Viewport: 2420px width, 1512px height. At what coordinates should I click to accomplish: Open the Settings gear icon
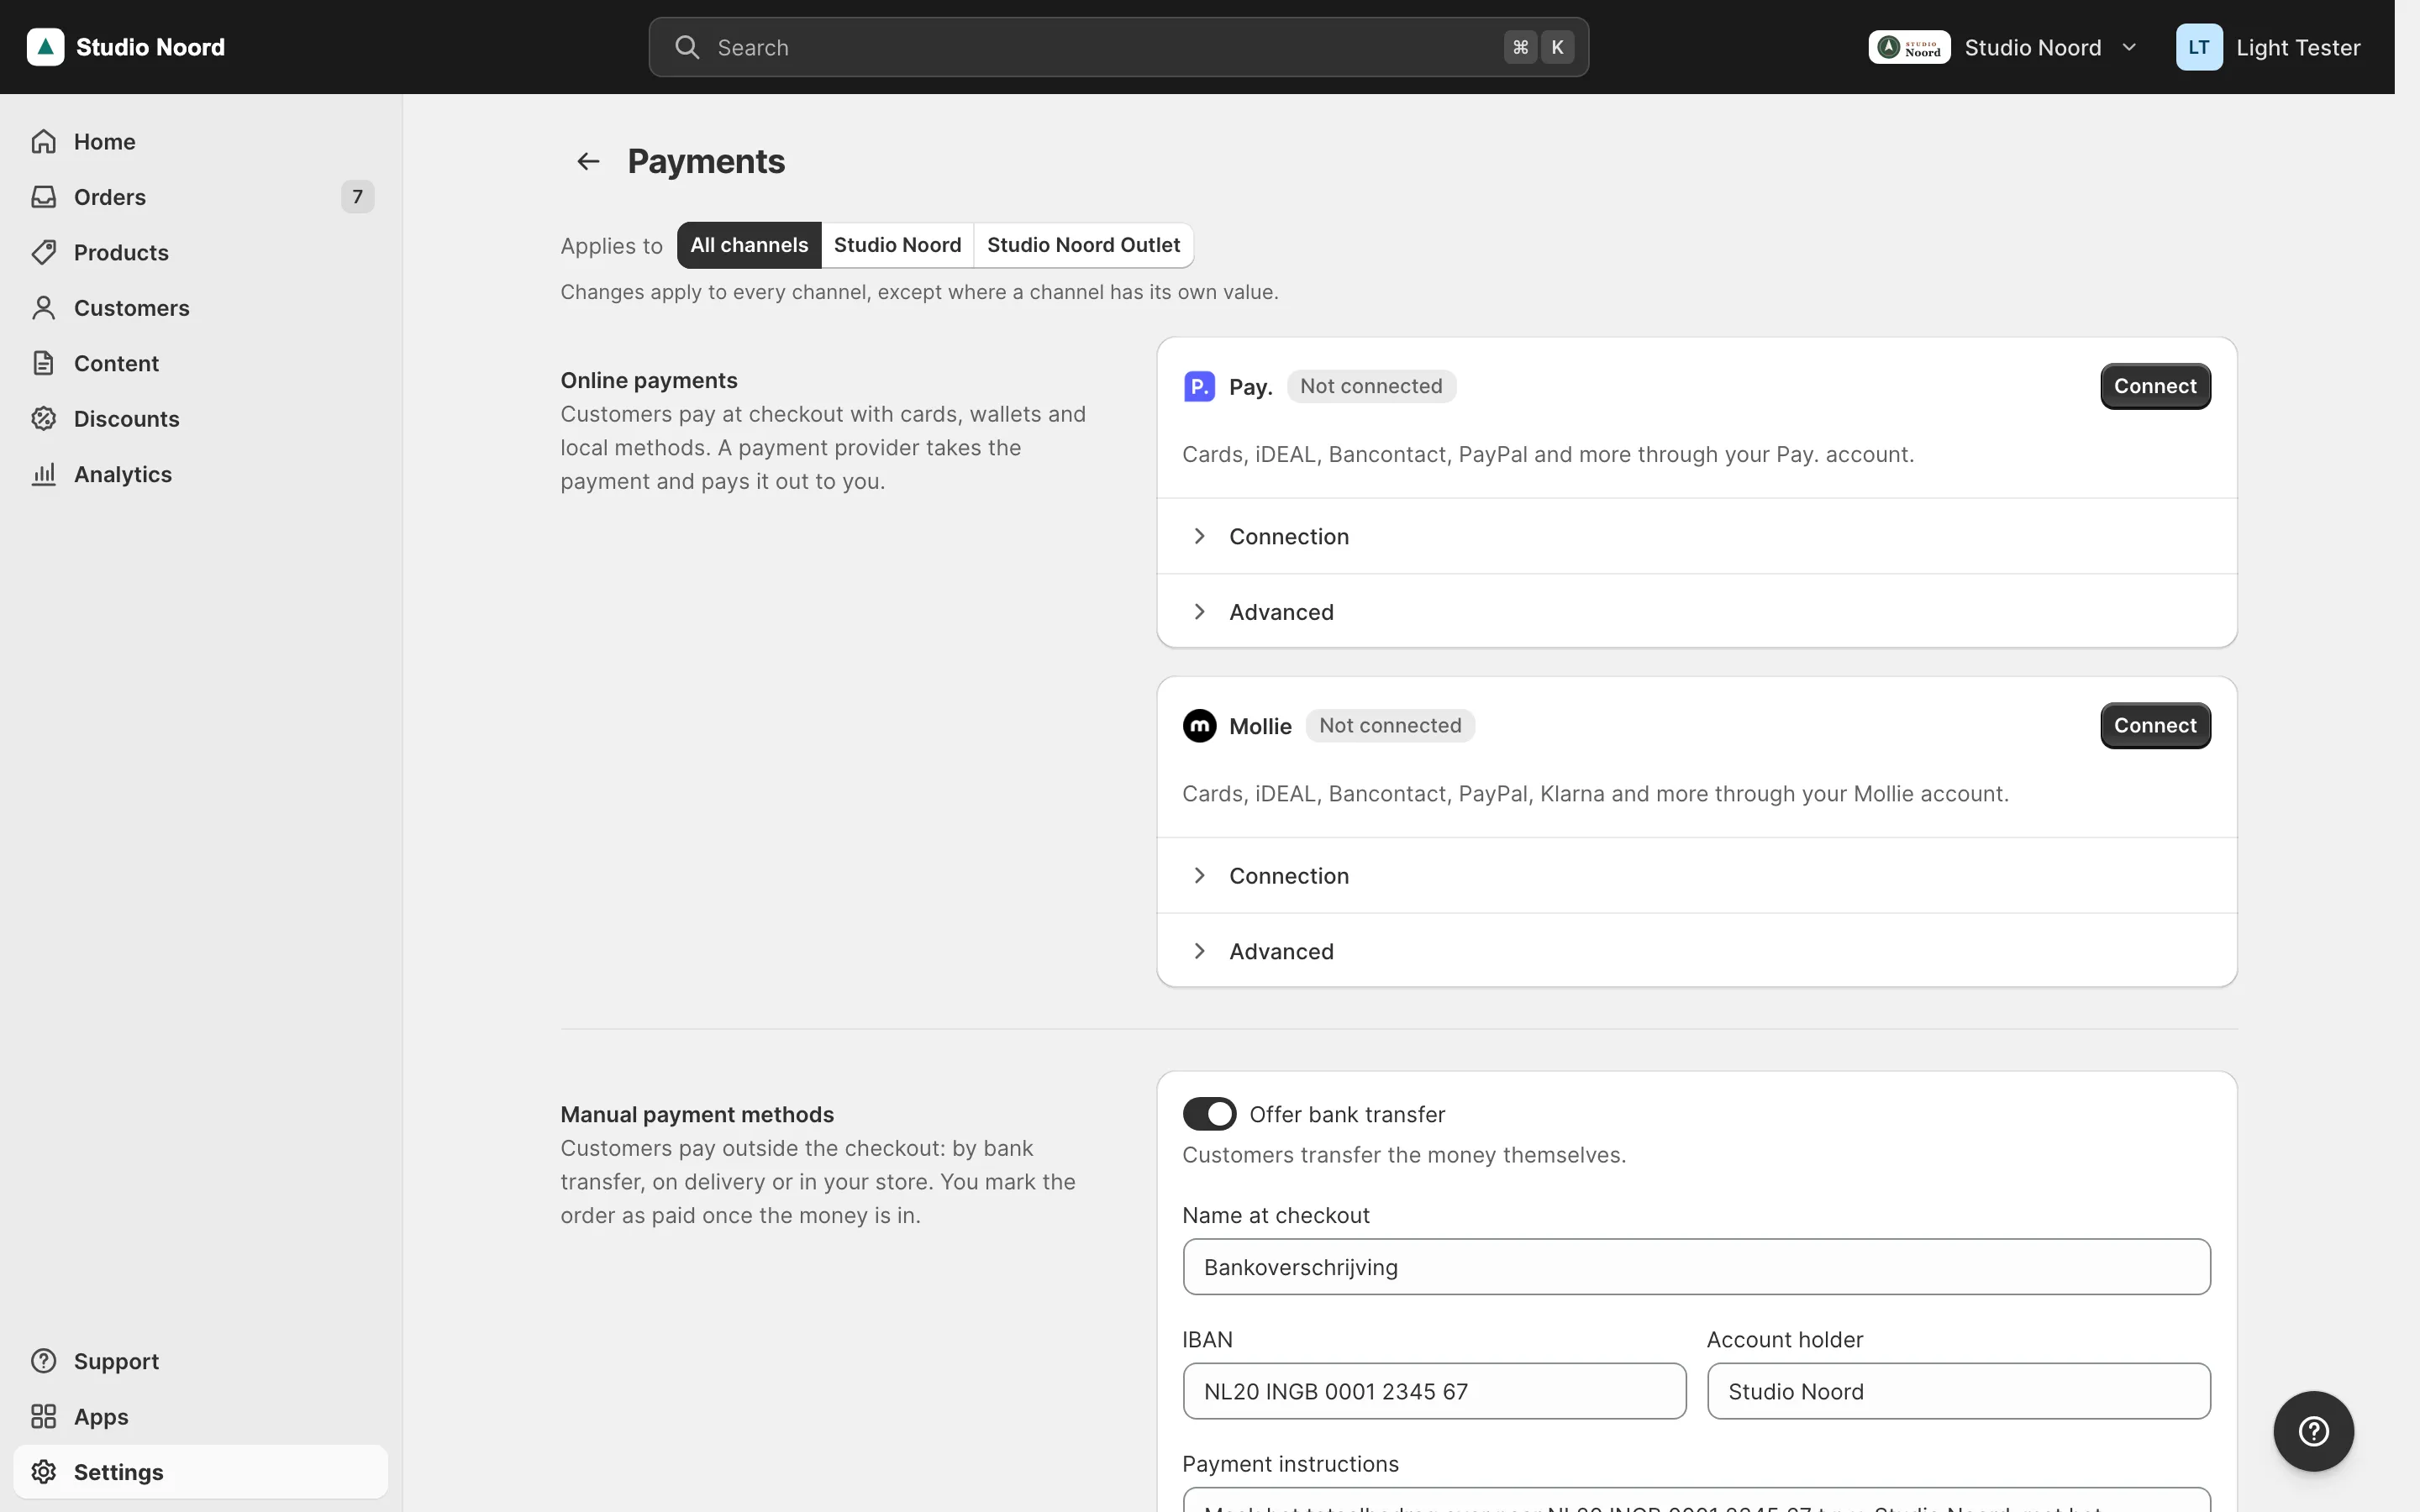(43, 1472)
